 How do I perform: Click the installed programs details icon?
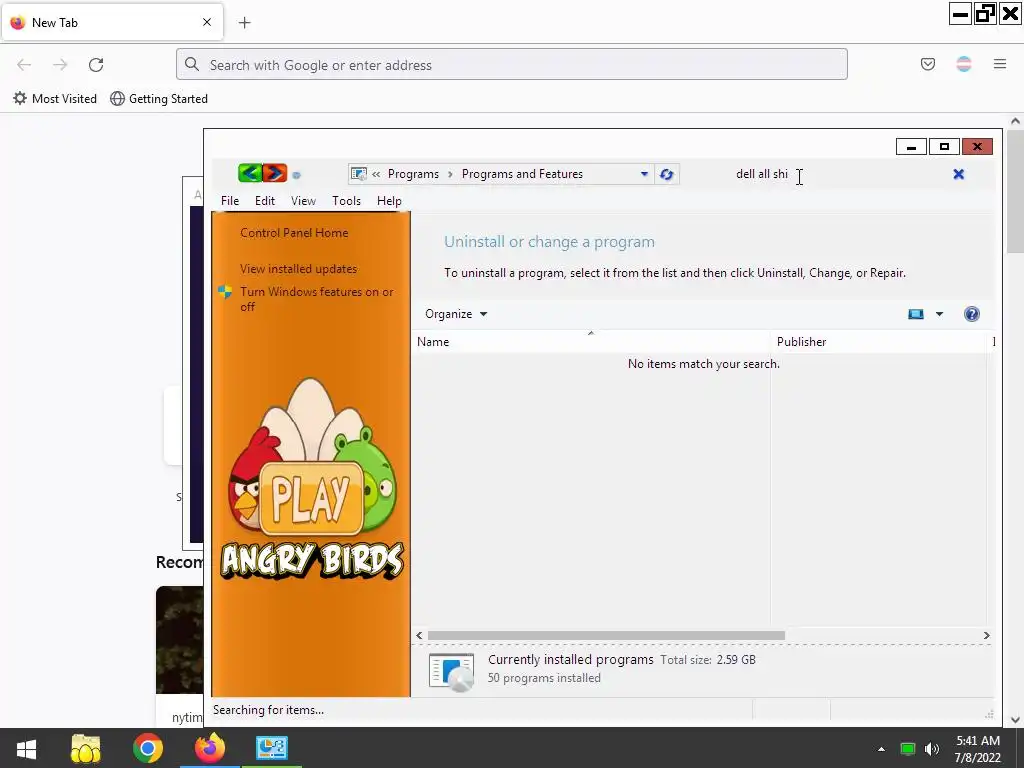click(451, 671)
